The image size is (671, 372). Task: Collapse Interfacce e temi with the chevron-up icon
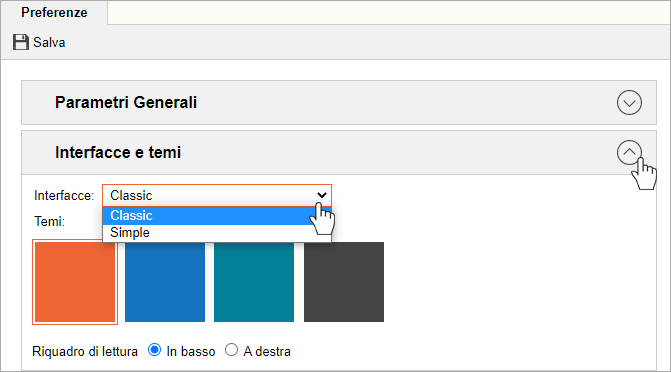point(629,152)
